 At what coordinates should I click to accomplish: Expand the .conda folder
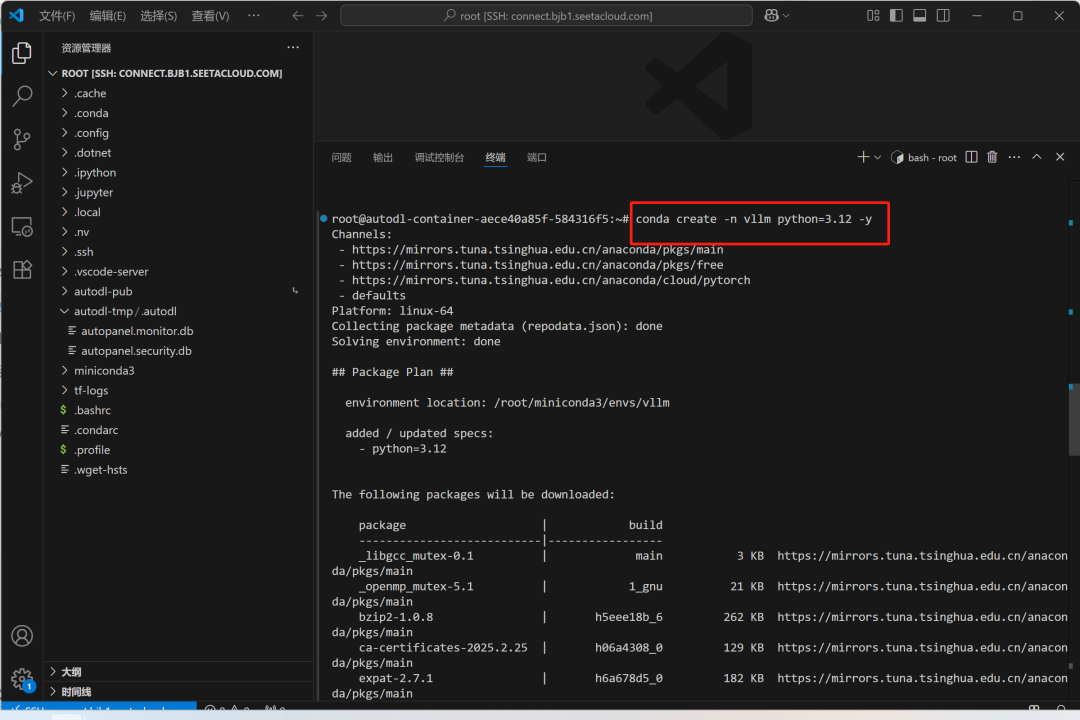[179, 113]
